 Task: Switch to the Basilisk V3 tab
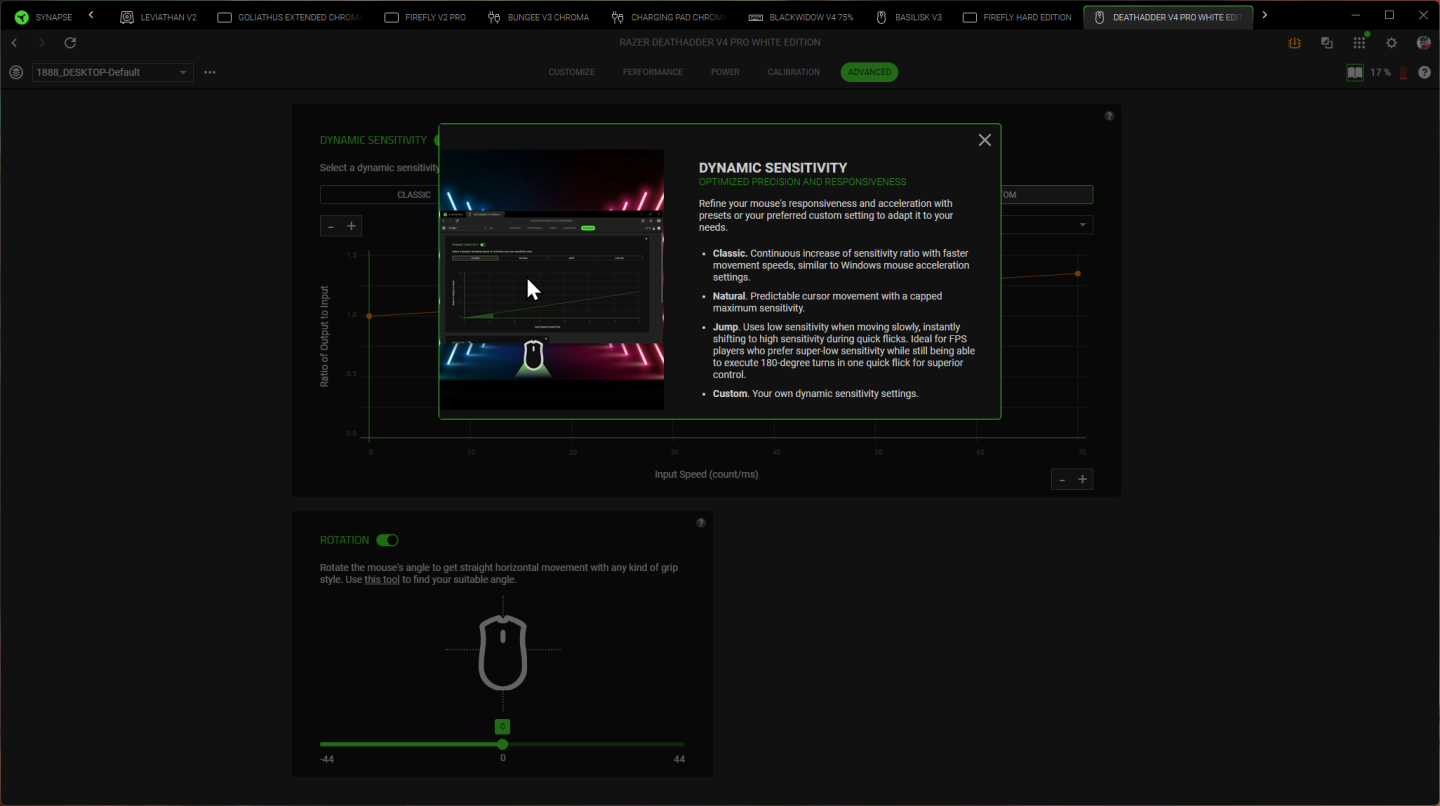(908, 17)
